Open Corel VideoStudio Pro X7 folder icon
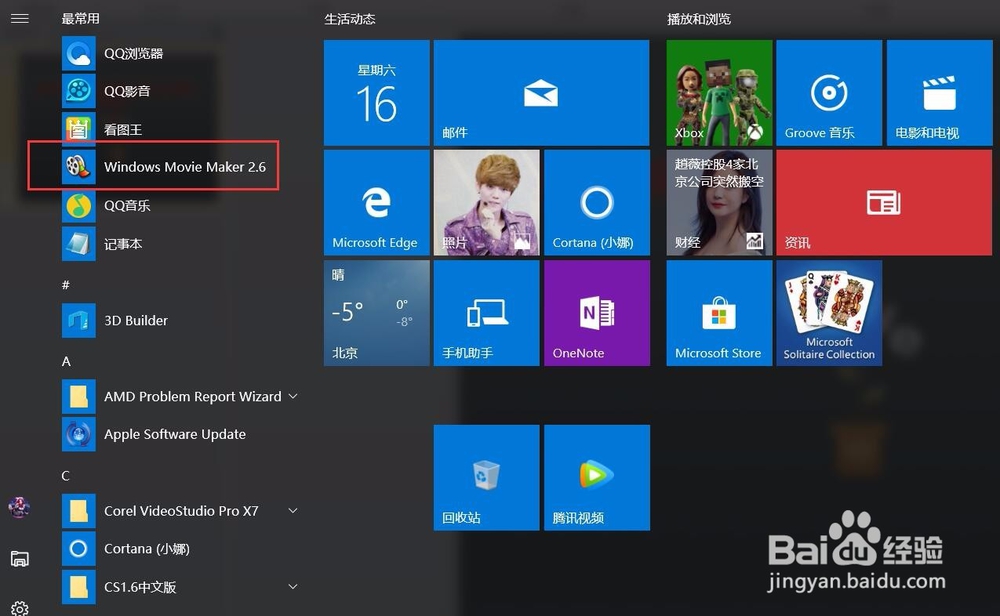 click(x=78, y=510)
